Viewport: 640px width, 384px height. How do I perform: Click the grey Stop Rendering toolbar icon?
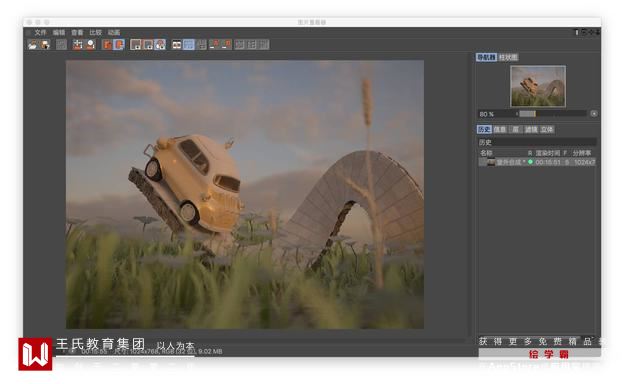(61, 44)
